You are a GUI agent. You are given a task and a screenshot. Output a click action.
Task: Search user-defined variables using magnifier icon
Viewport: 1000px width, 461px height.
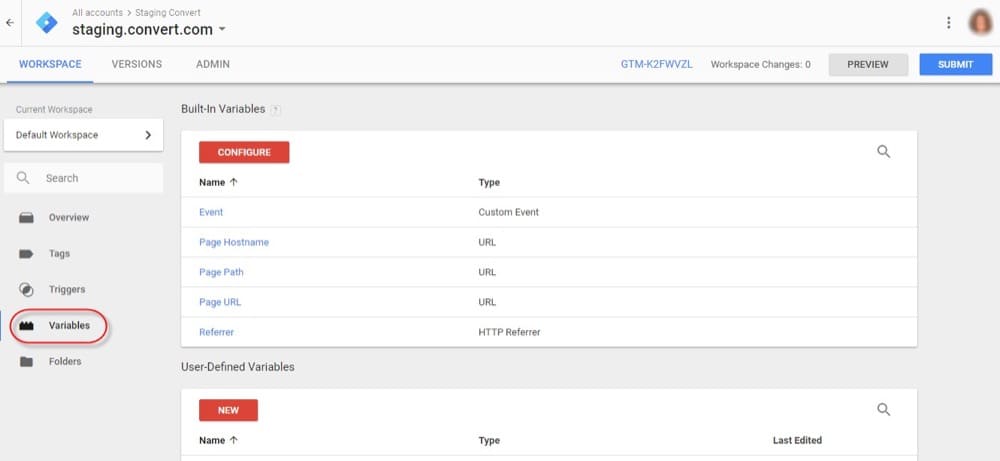tap(883, 409)
